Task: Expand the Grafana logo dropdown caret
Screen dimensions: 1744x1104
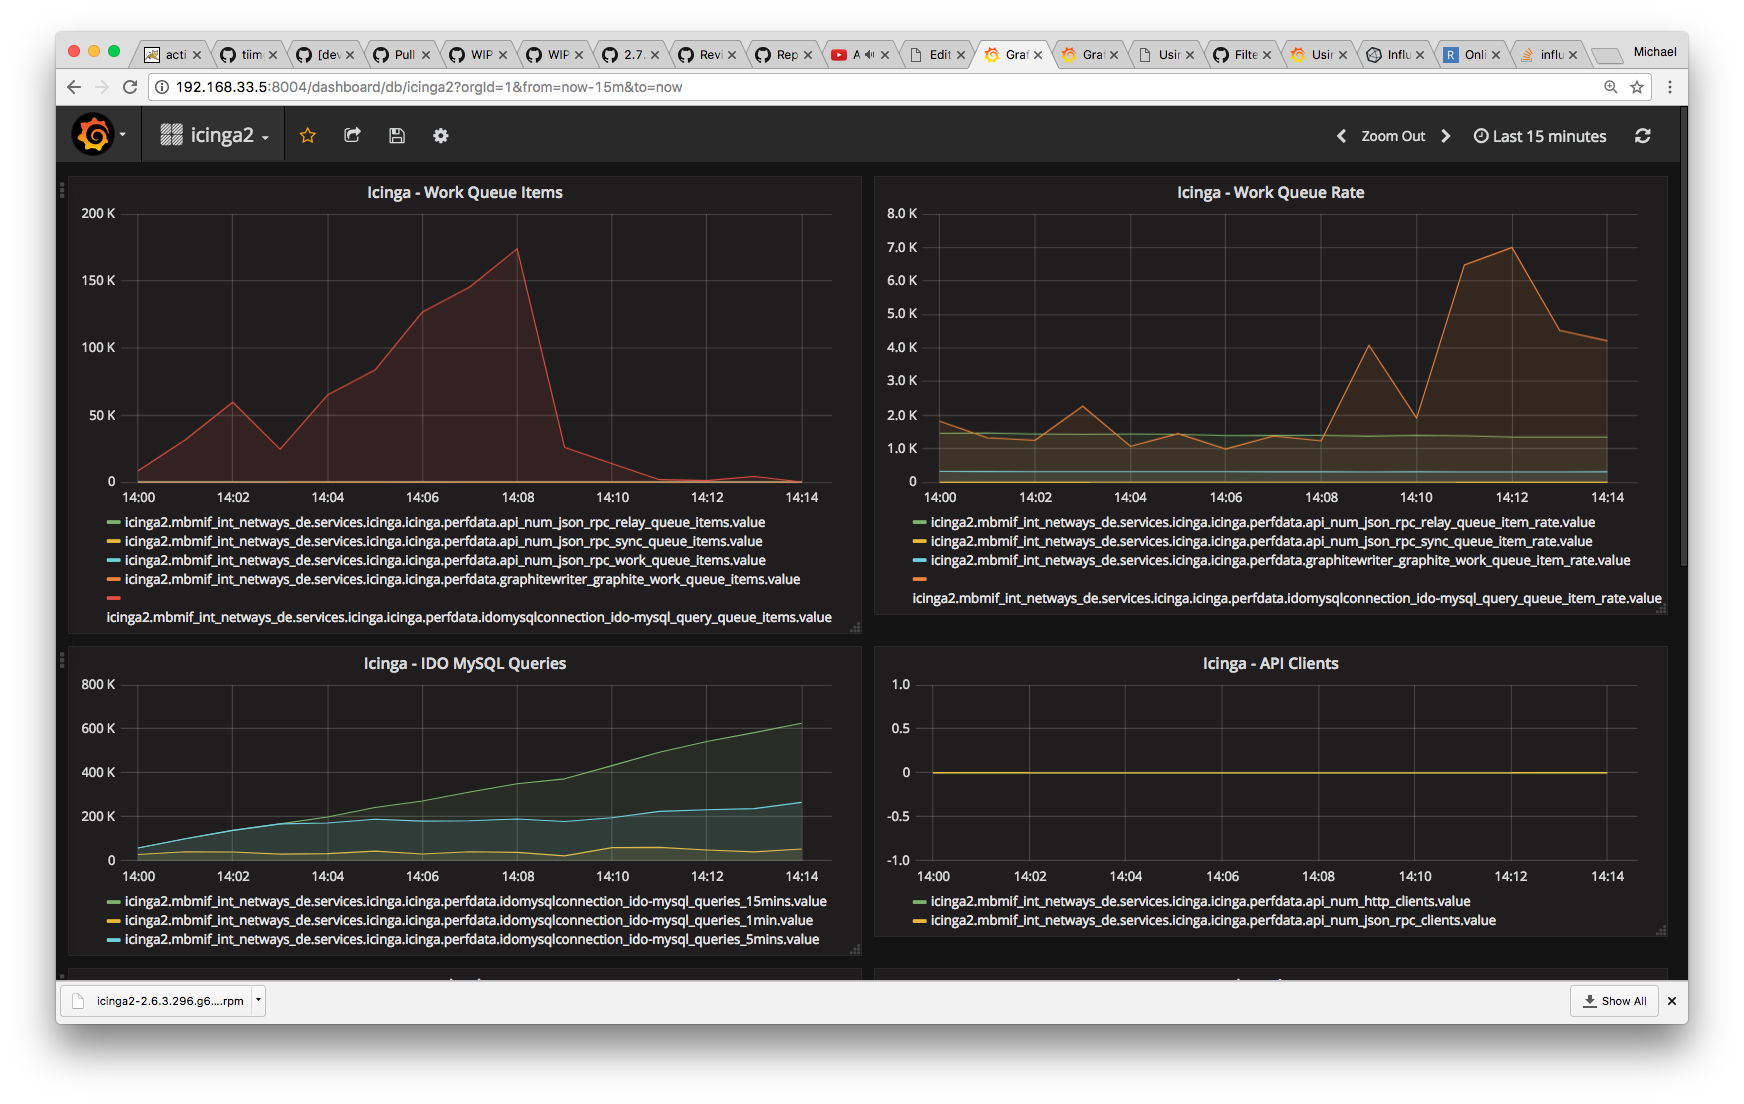Action: point(123,135)
